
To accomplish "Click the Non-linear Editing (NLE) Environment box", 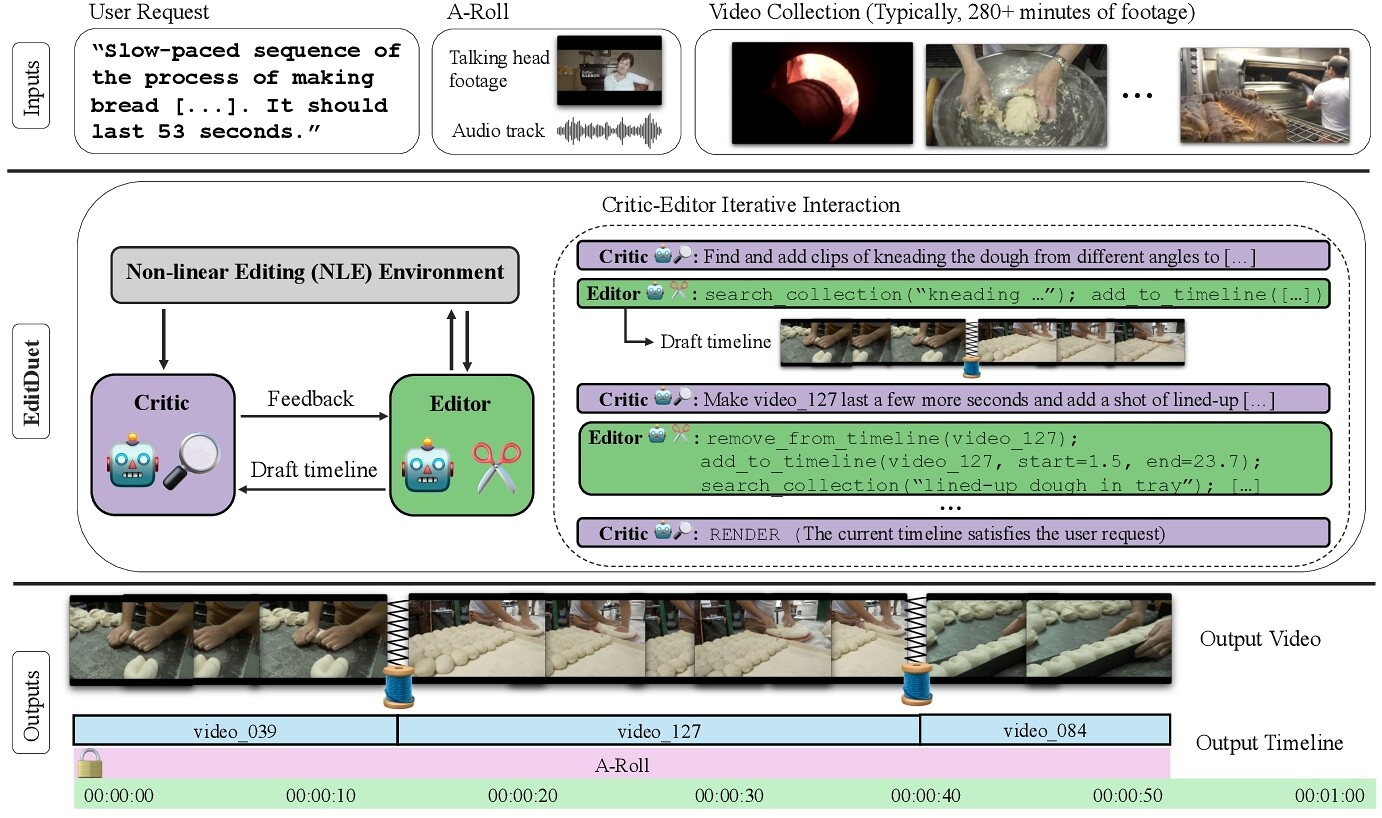I will pos(315,272).
